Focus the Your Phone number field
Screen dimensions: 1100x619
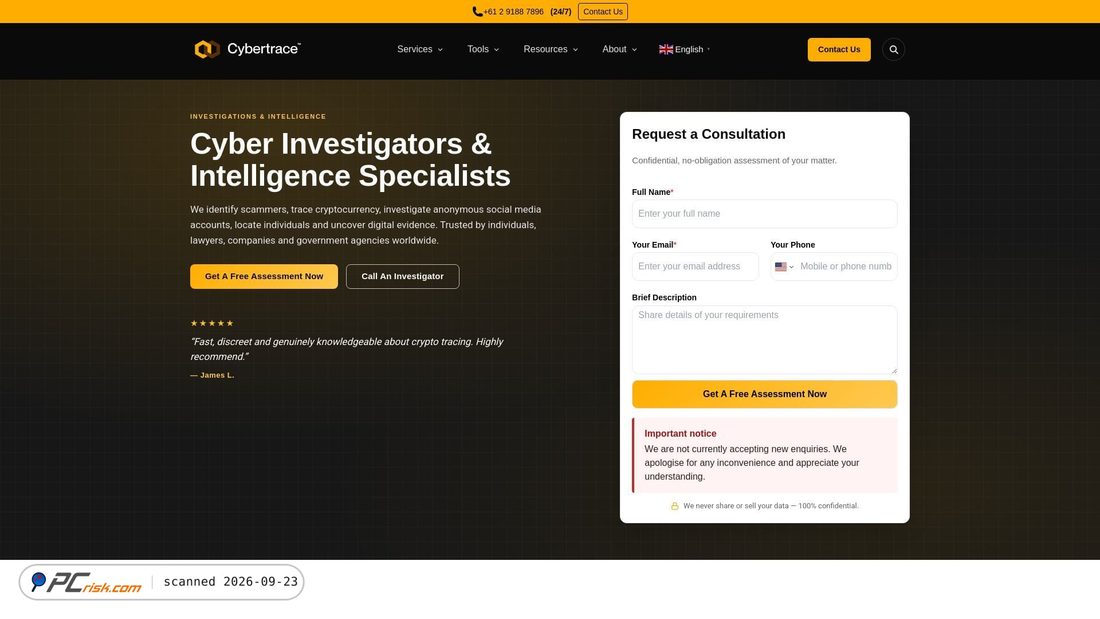point(845,267)
